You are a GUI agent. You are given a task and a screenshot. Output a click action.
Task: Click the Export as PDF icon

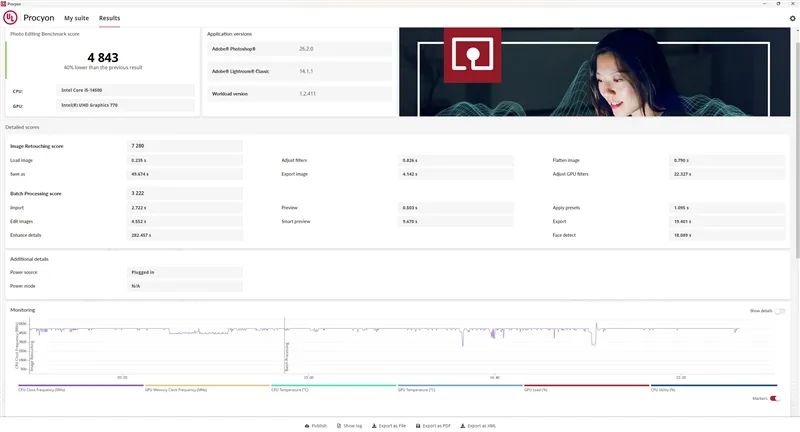[x=418, y=425]
